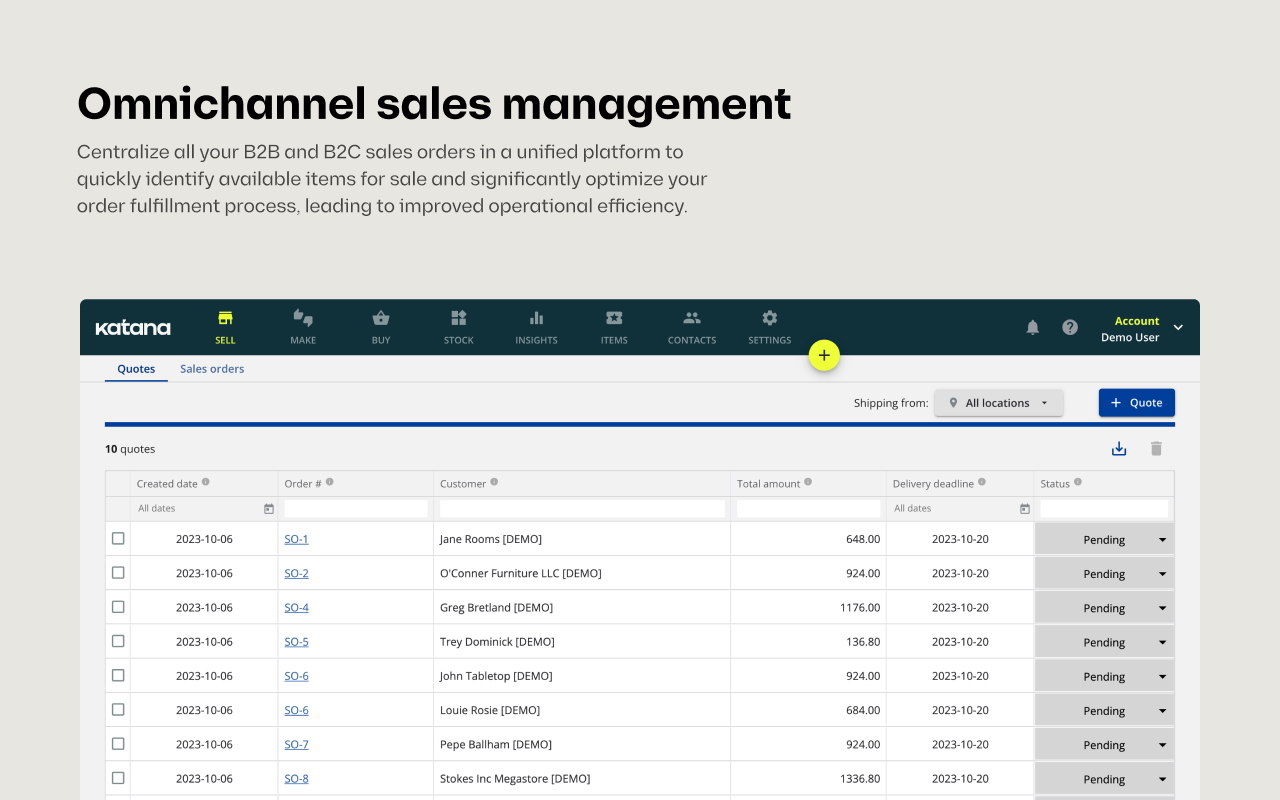Viewport: 1280px width, 800px height.
Task: Go to the Stock module icon
Action: tap(459, 319)
